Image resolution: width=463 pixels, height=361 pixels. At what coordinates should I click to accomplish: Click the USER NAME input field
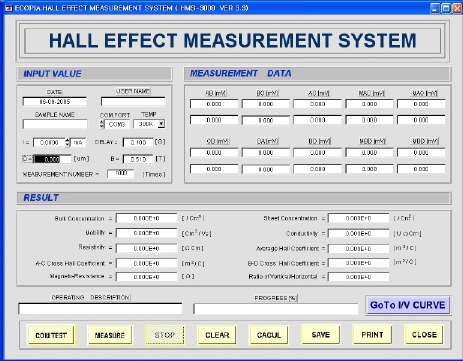[133, 102]
